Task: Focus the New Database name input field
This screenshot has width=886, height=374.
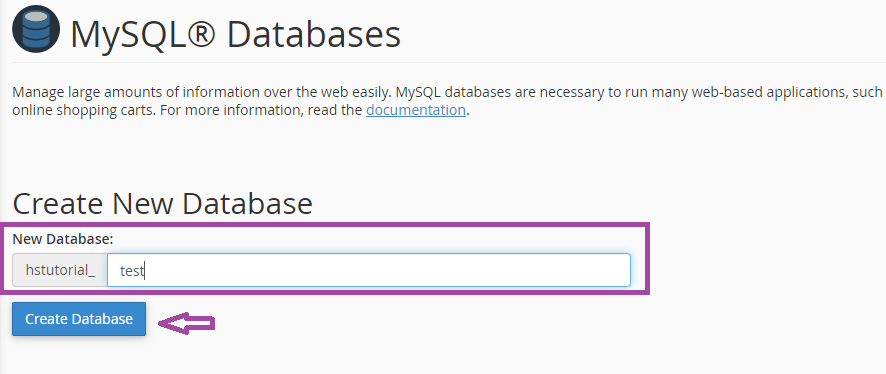Action: [x=369, y=270]
